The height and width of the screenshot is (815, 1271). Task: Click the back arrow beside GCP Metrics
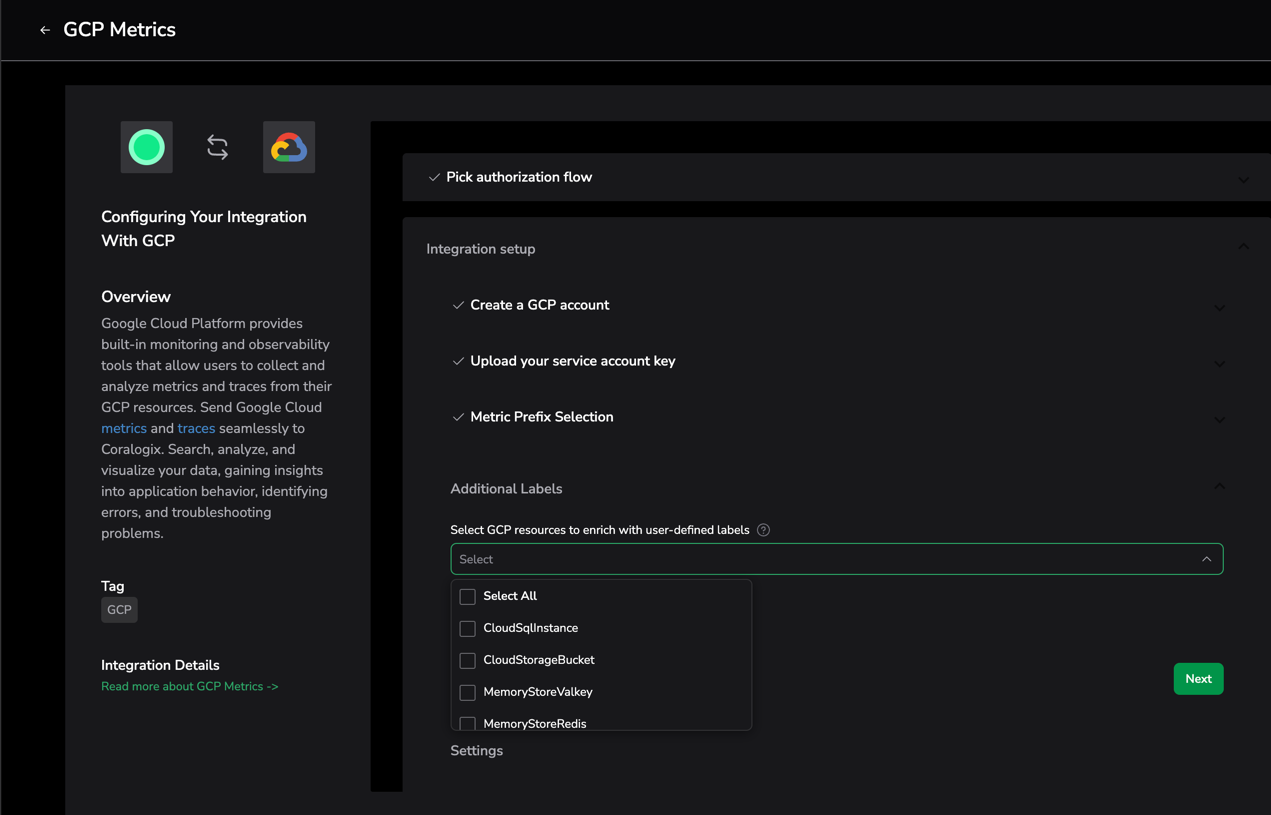pos(45,30)
